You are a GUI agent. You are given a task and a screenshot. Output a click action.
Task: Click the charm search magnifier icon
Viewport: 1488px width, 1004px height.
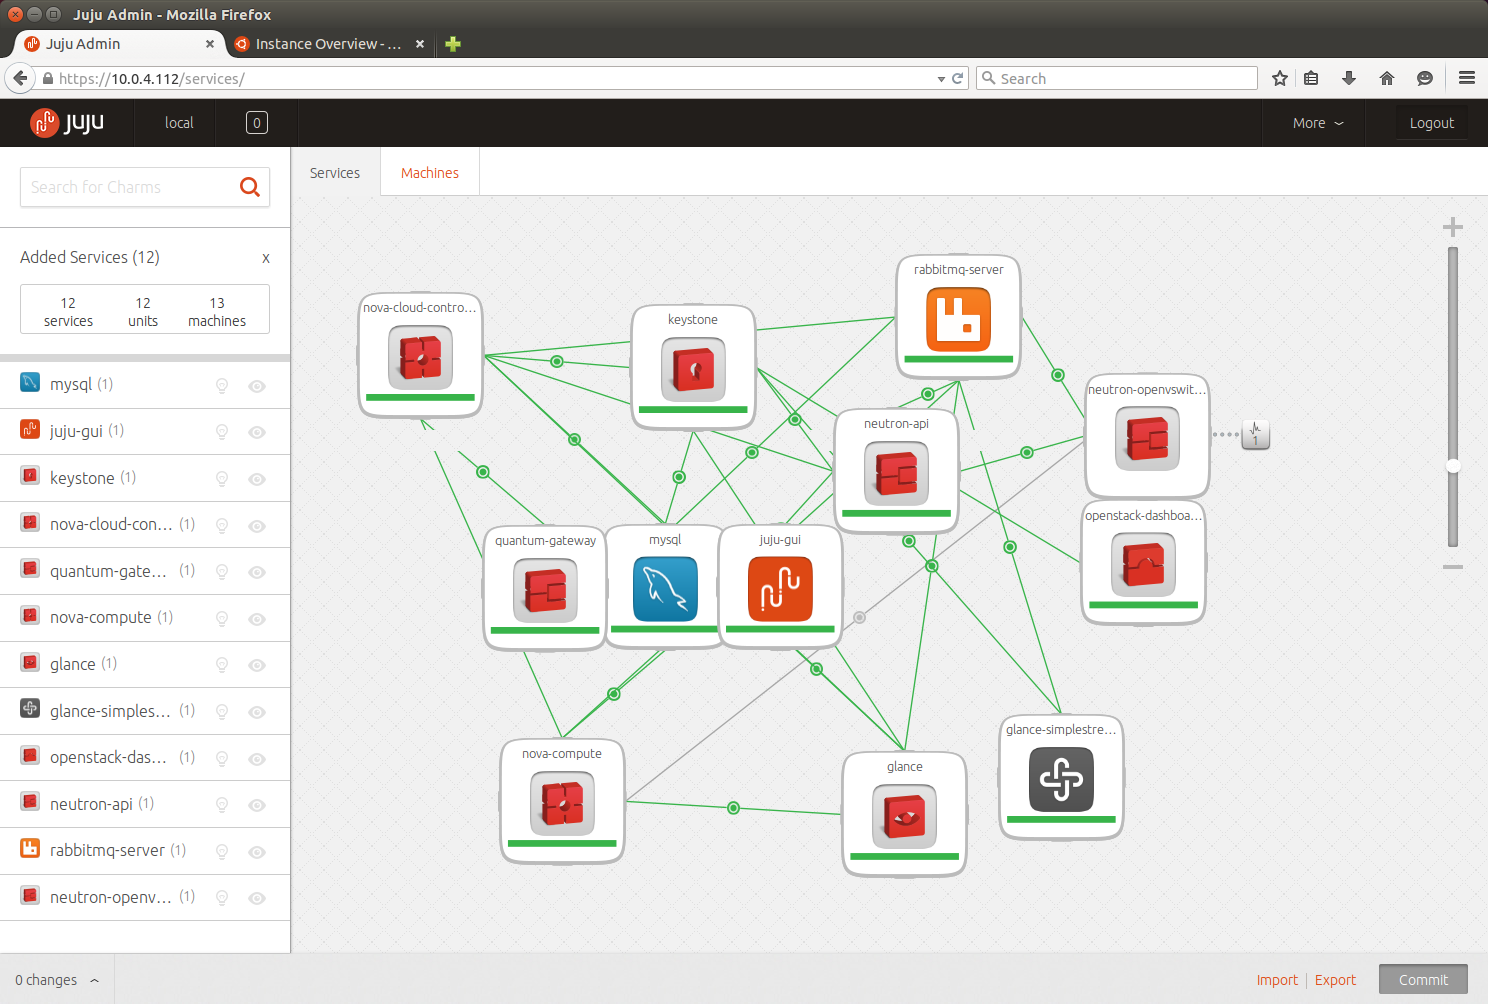pyautogui.click(x=250, y=187)
